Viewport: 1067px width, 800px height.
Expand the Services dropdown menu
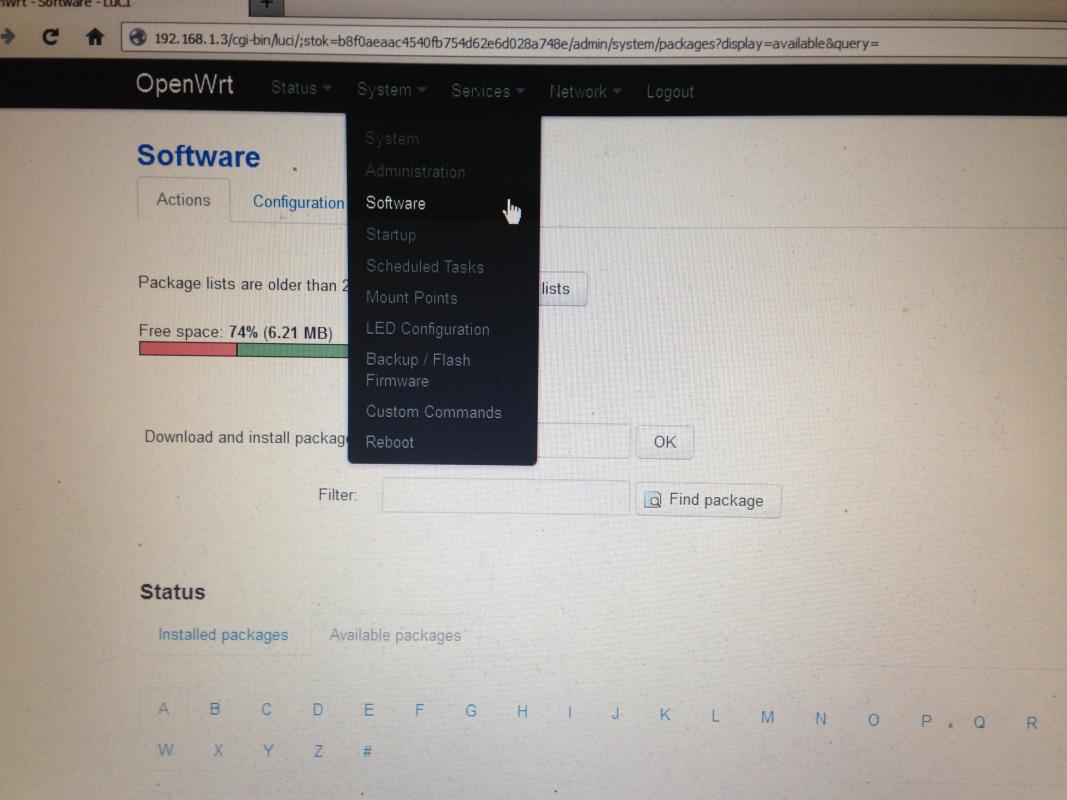coord(487,90)
